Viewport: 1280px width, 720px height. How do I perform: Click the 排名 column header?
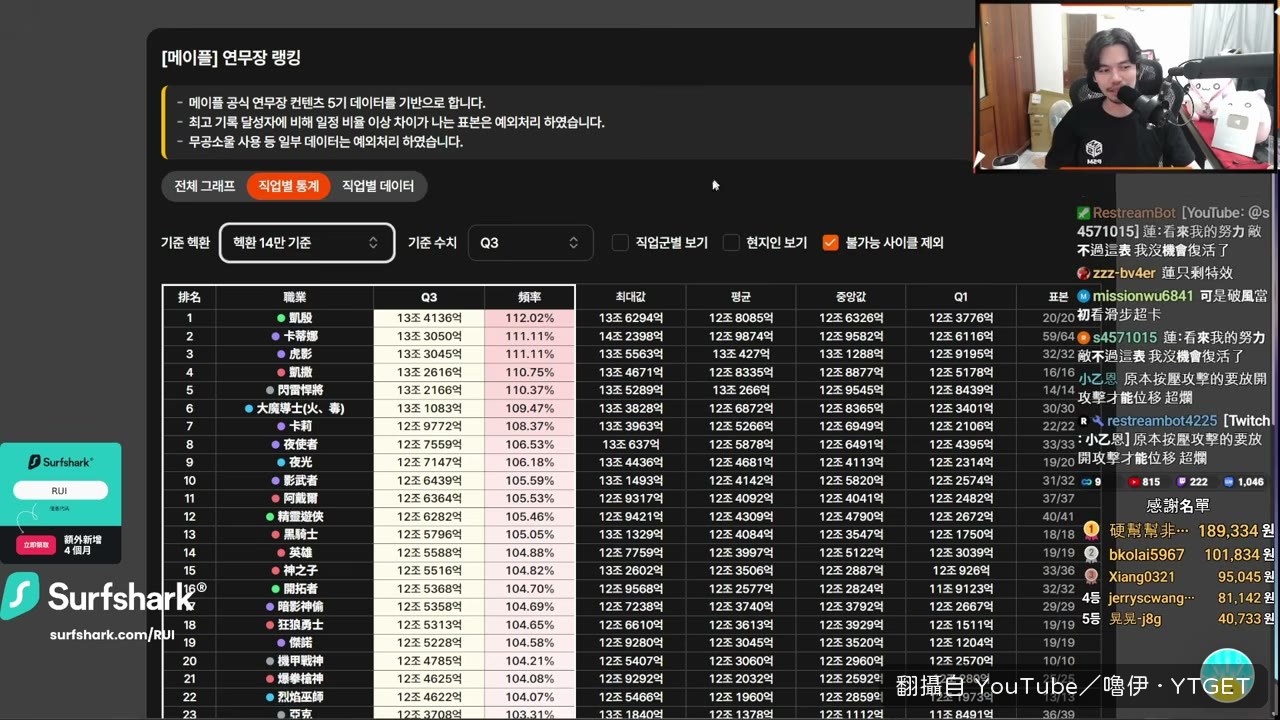189,297
